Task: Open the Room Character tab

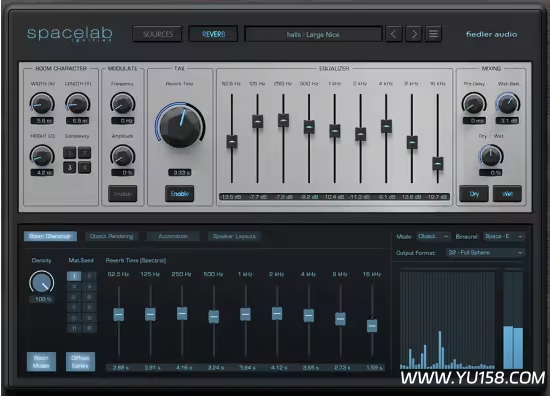Action: click(x=50, y=236)
